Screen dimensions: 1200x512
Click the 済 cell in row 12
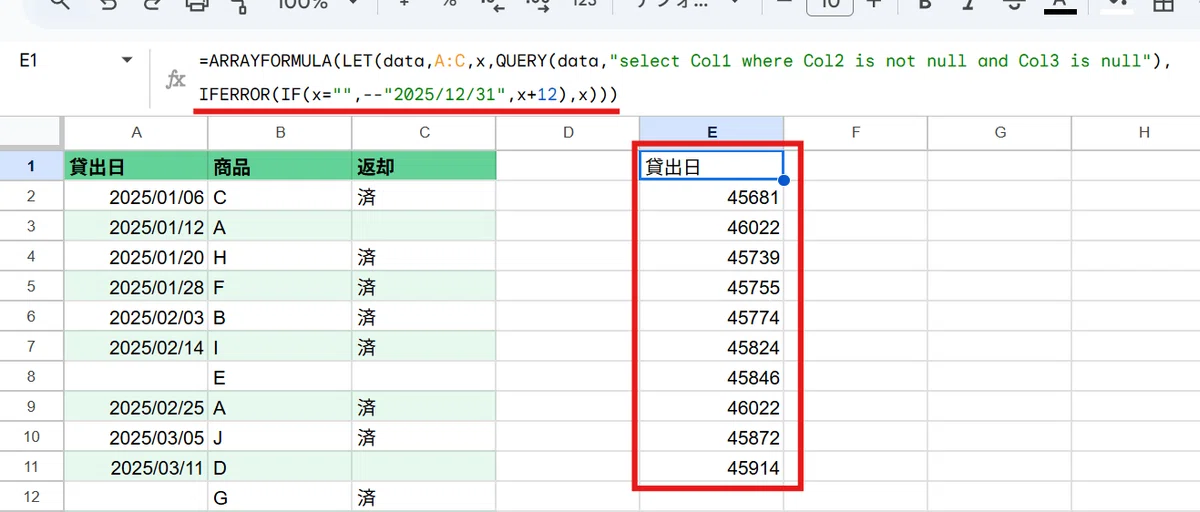click(424, 497)
